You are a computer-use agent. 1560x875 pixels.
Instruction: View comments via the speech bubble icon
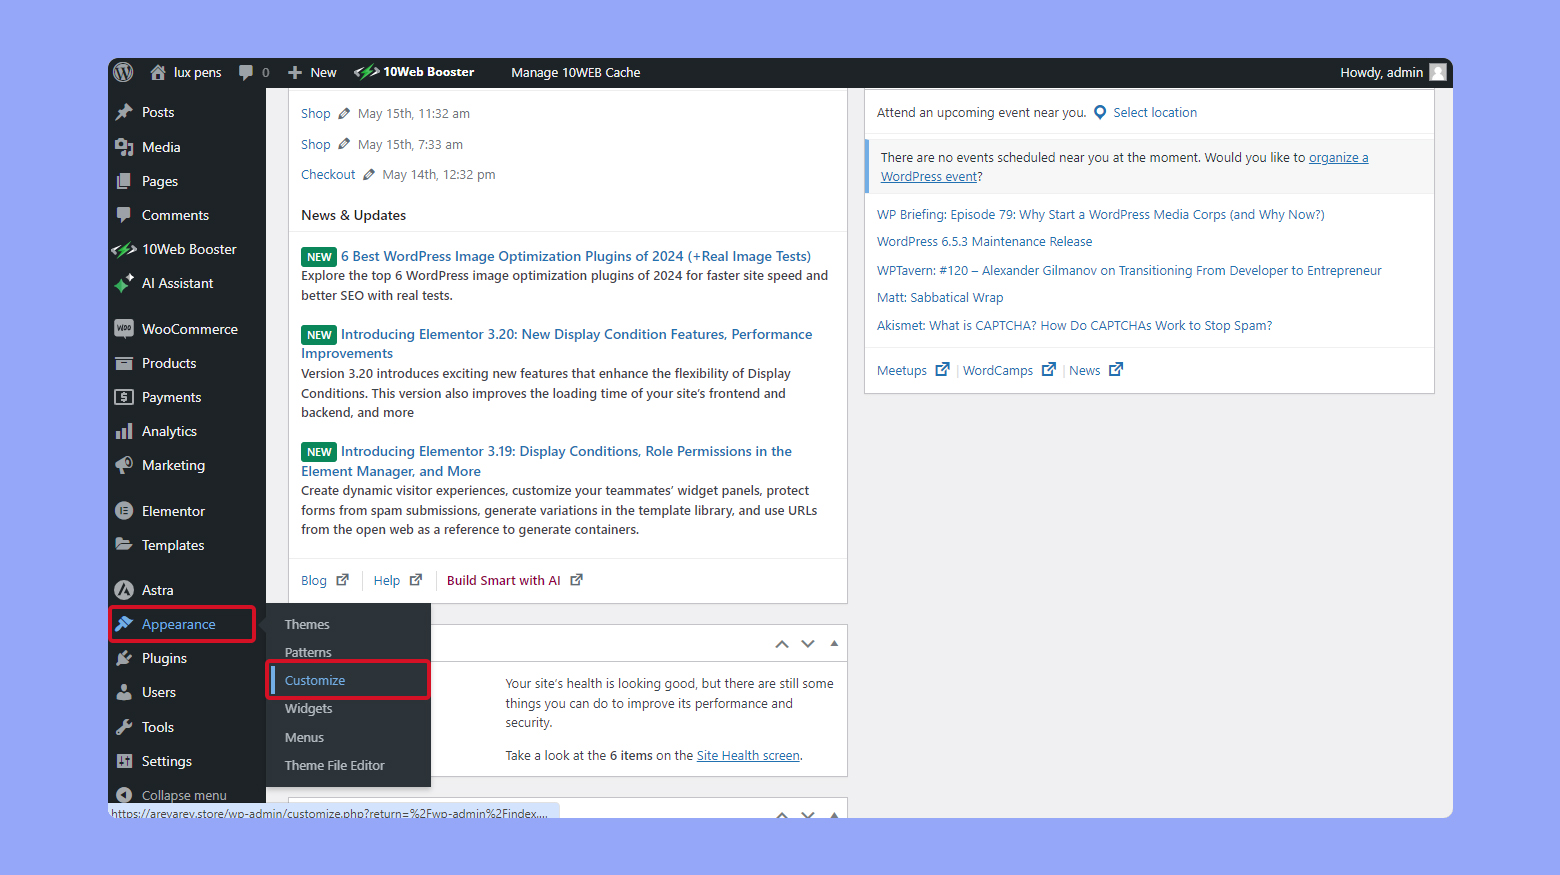[245, 72]
